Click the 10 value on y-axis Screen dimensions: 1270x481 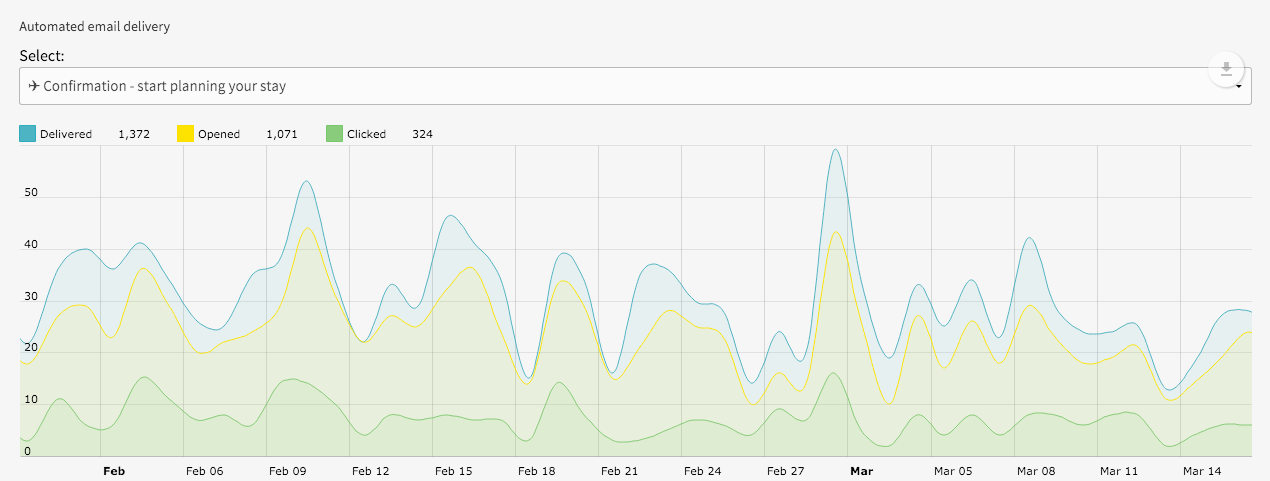(31, 400)
